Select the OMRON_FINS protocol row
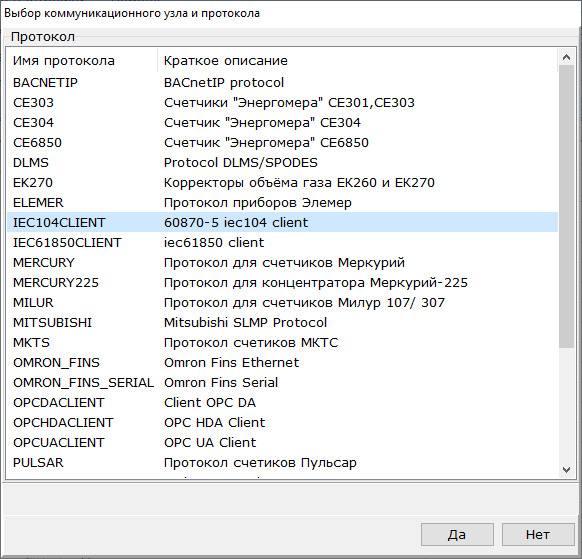Screen dimensions: 582x559 pyautogui.click(x=282, y=363)
